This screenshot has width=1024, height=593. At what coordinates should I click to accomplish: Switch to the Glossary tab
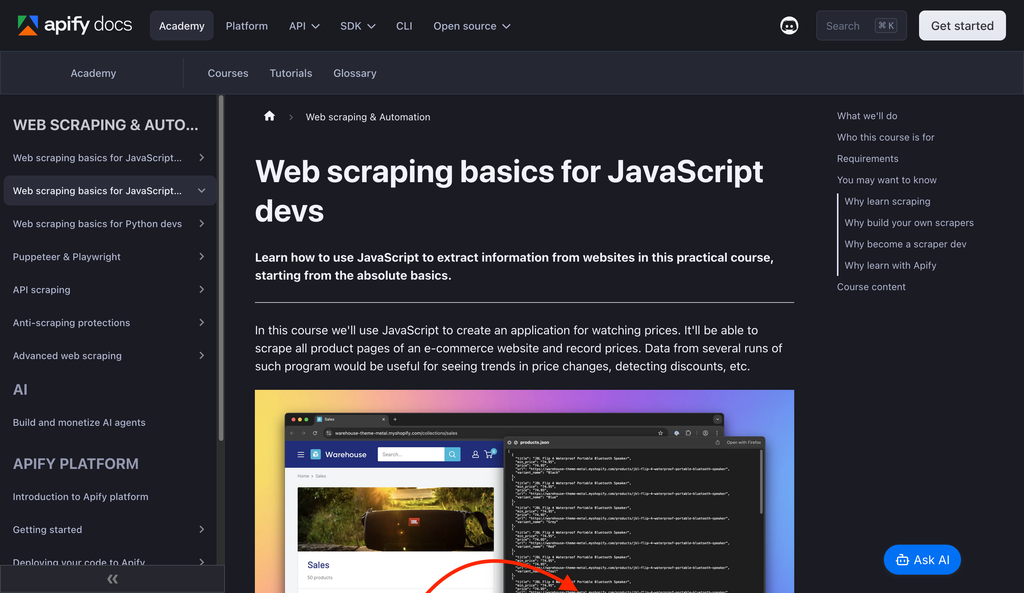tap(355, 73)
